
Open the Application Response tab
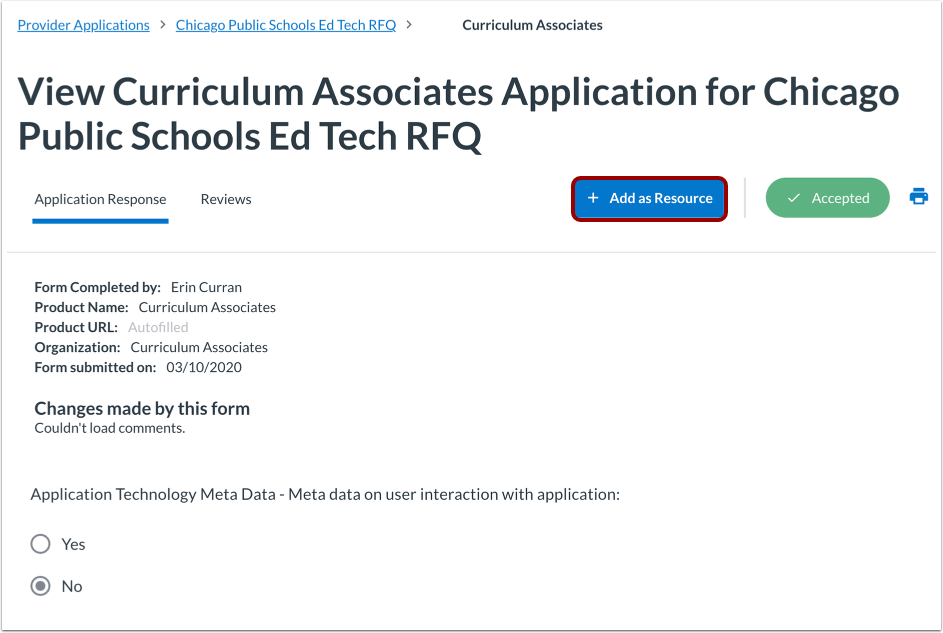coord(100,200)
